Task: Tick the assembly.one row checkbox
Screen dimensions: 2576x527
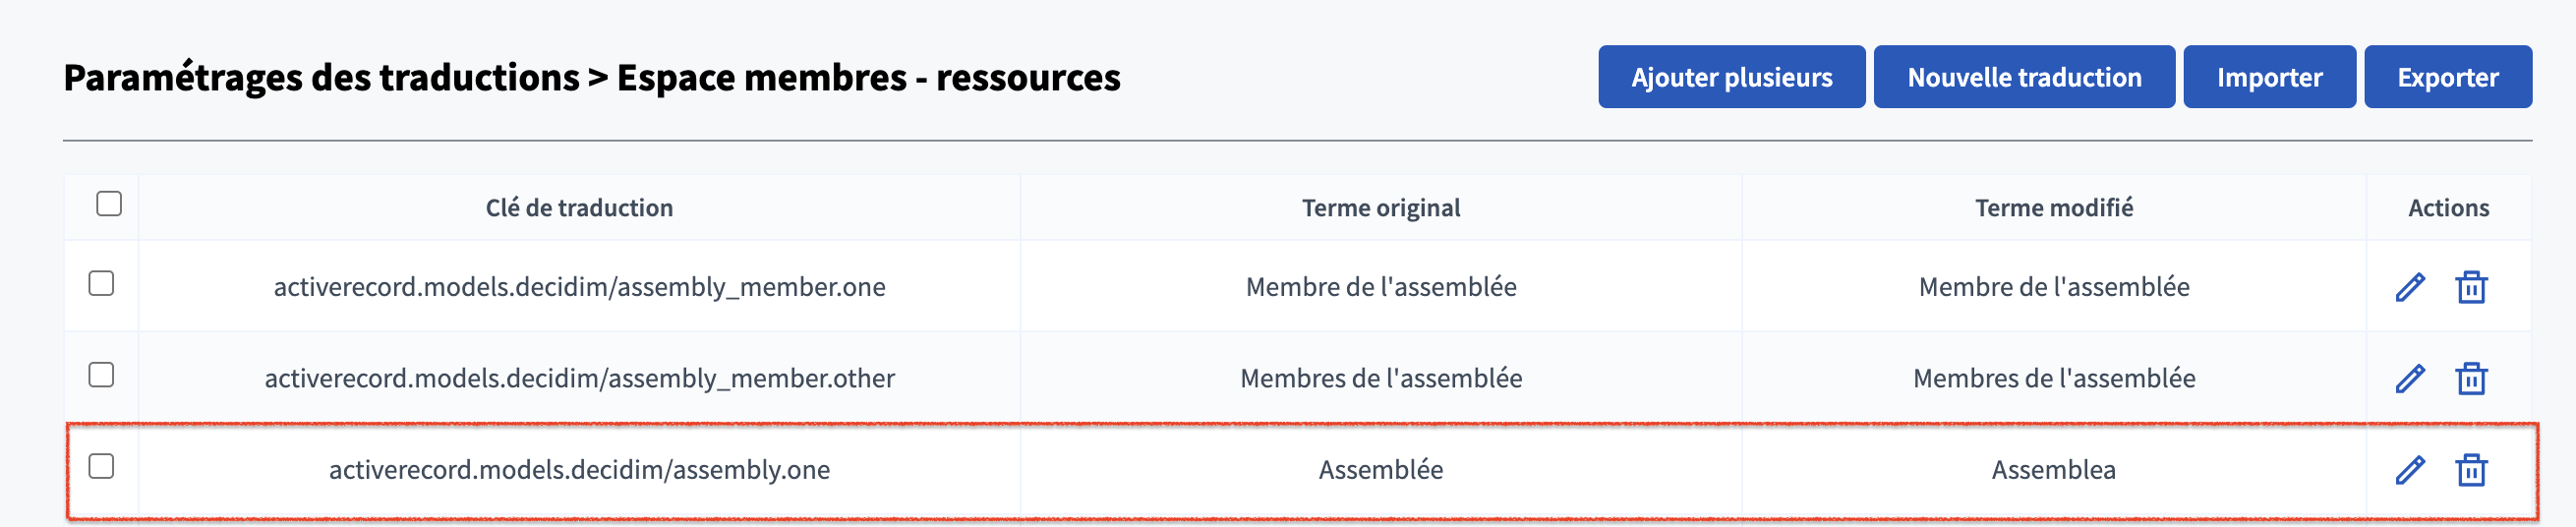Action: tap(101, 466)
